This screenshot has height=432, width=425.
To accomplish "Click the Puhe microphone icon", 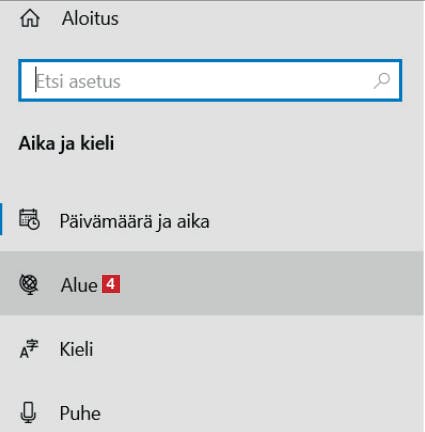I will pyautogui.click(x=28, y=413).
